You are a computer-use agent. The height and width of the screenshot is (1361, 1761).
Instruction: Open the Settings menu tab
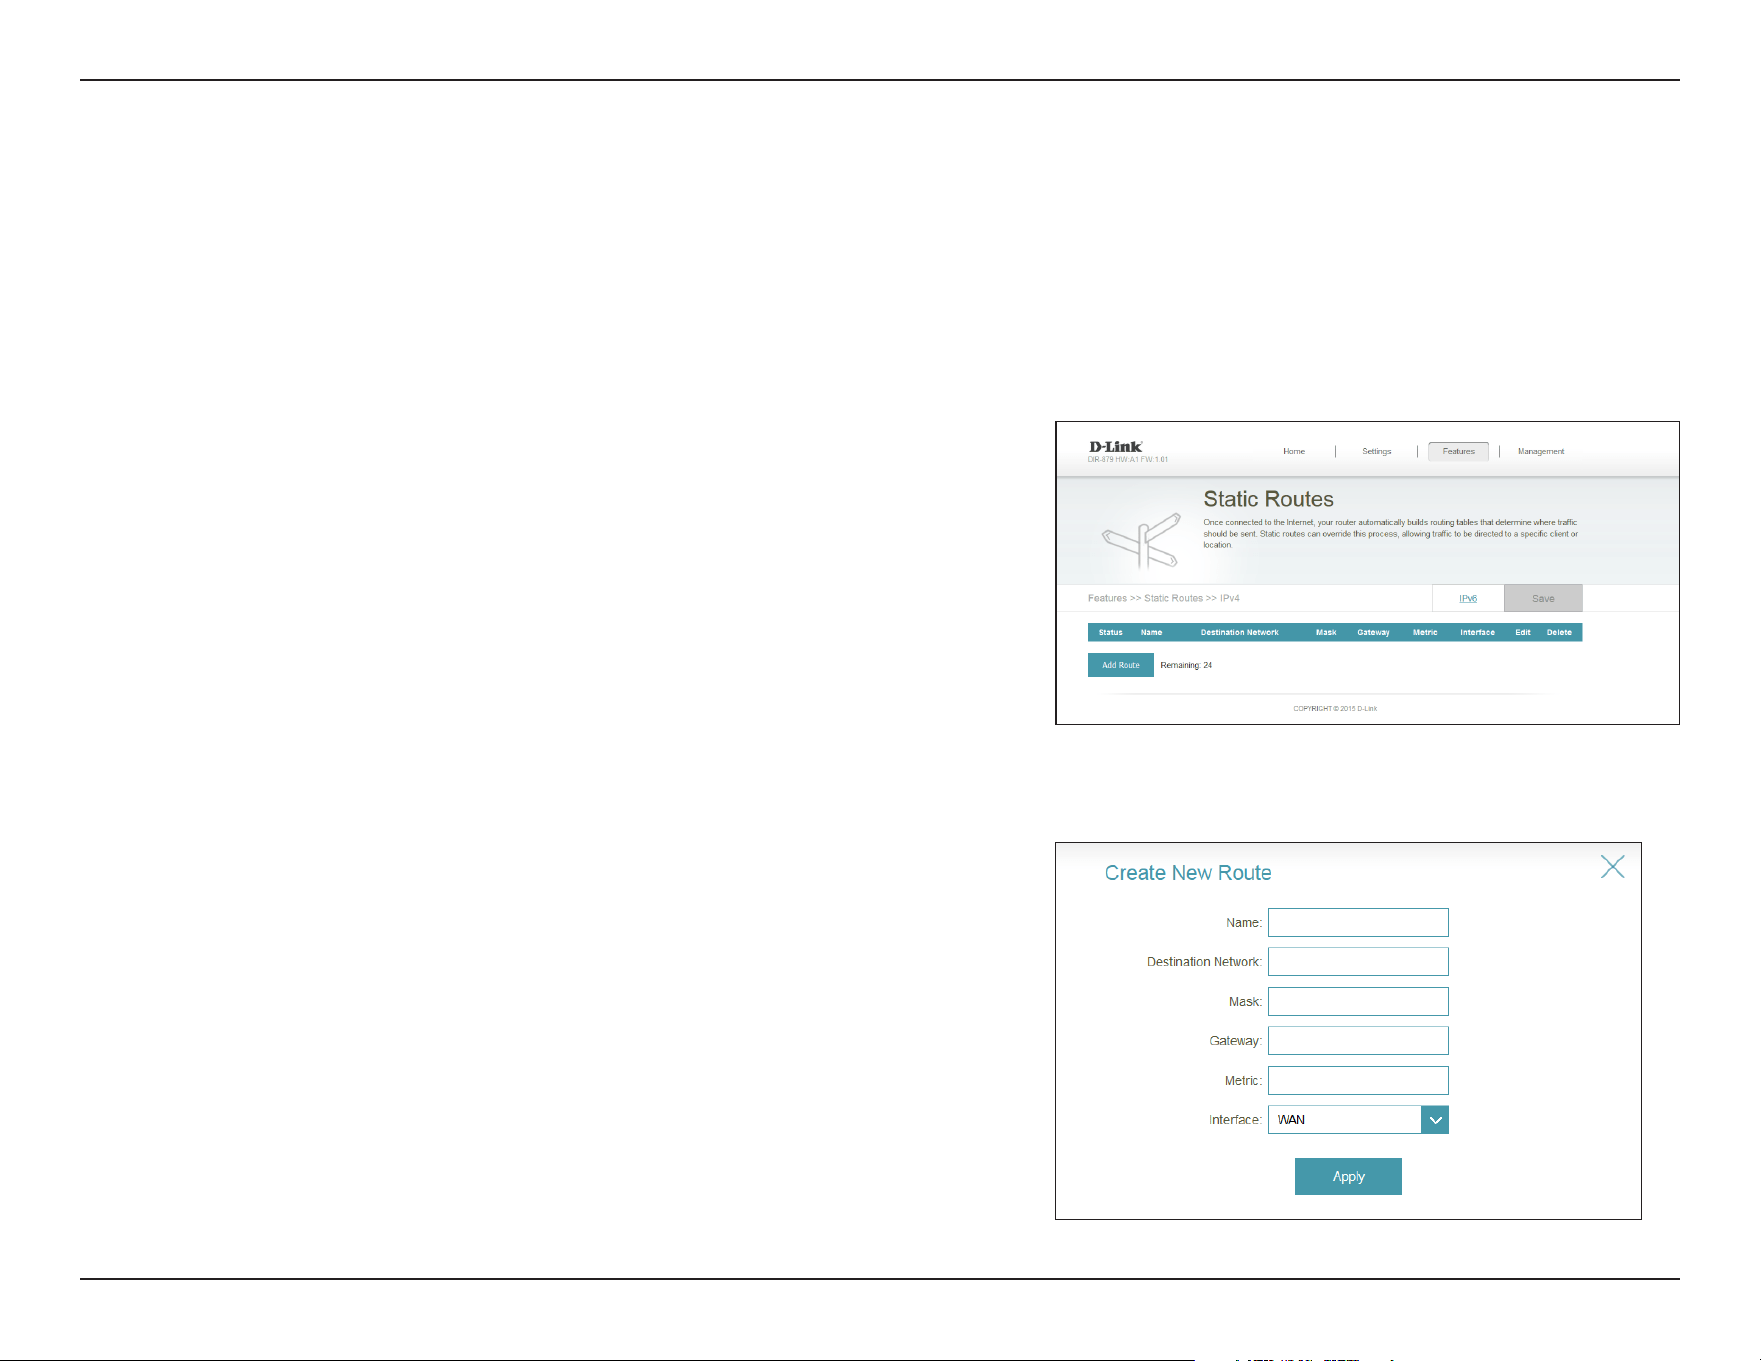pos(1376,451)
